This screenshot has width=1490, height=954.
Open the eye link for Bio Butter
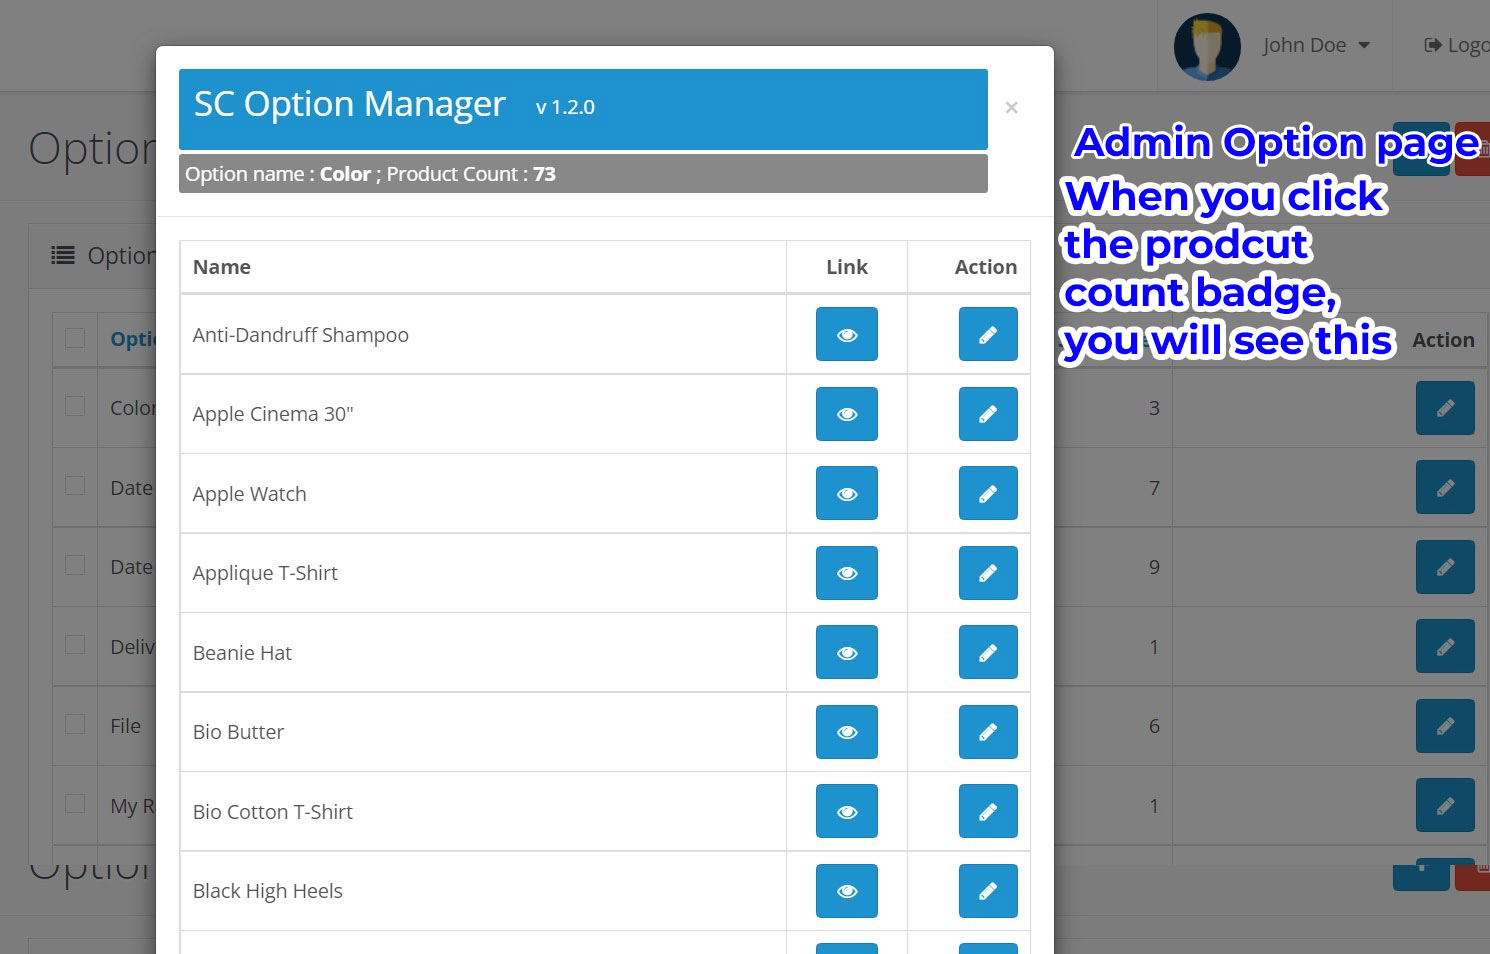pos(846,732)
